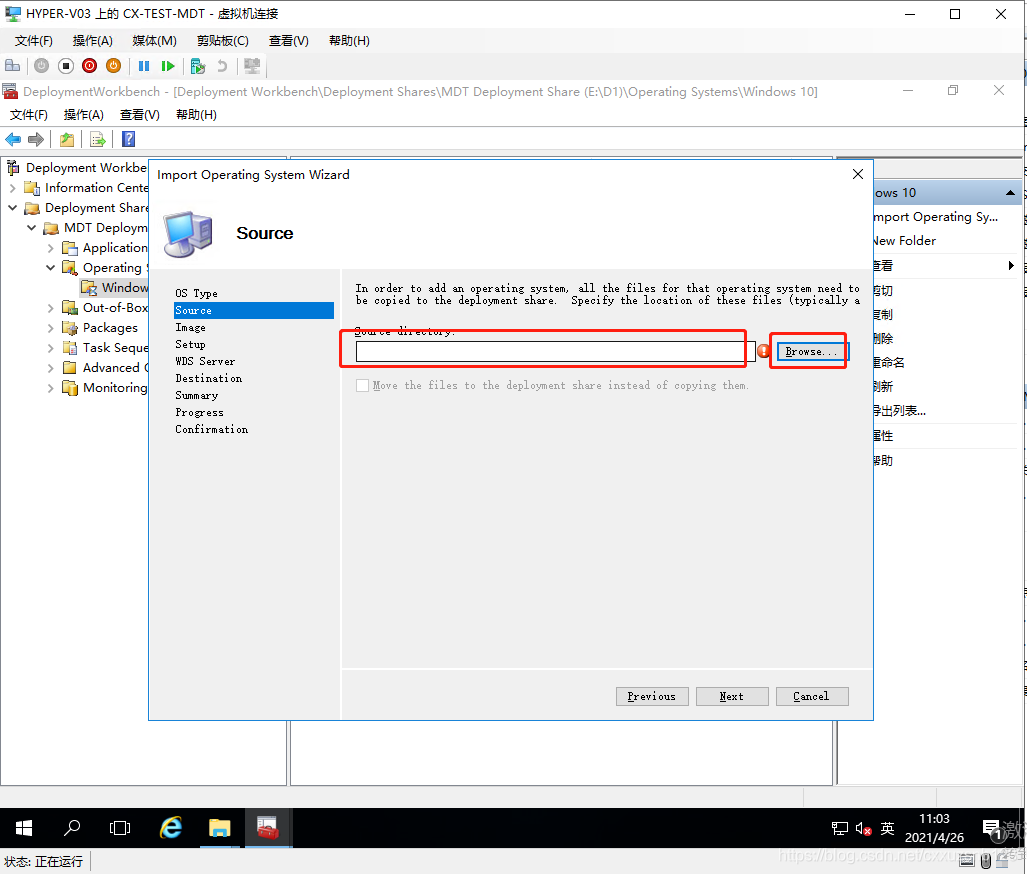Open 帮助(H) menu in DeploymentWorkbench window

click(x=196, y=115)
